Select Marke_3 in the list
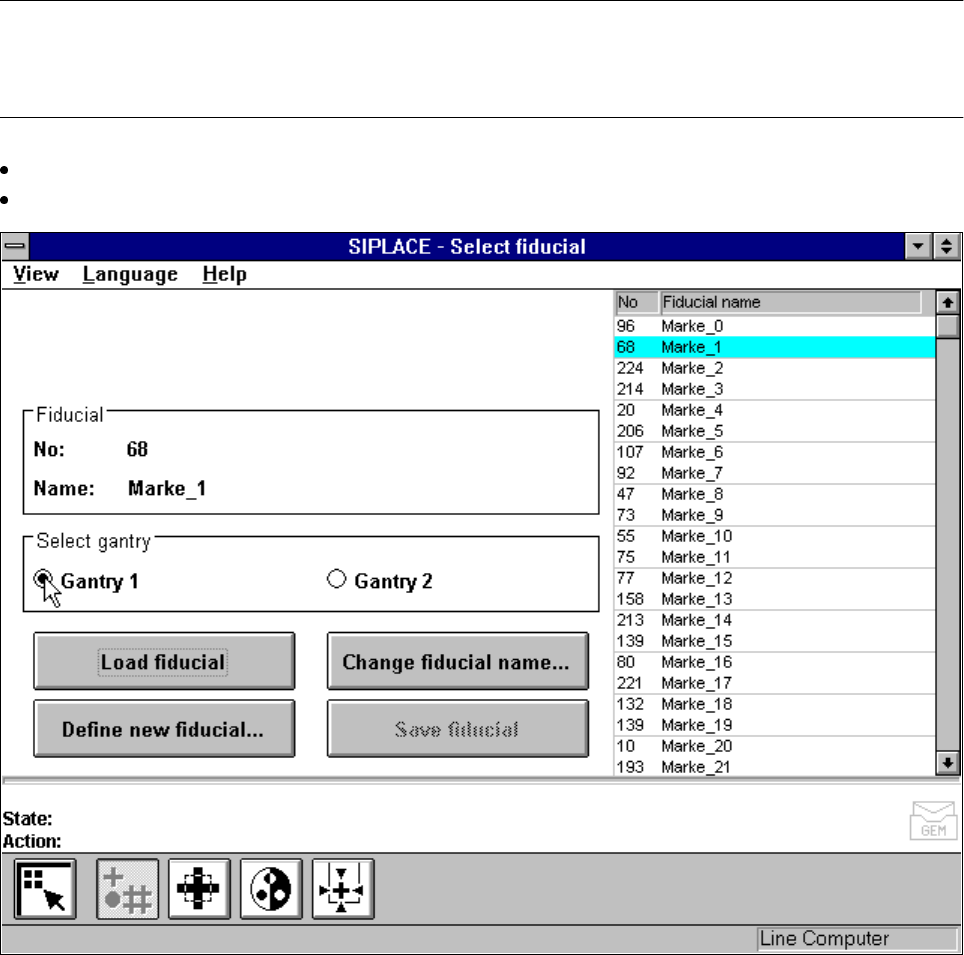The height and width of the screenshot is (955, 964). [x=775, y=389]
